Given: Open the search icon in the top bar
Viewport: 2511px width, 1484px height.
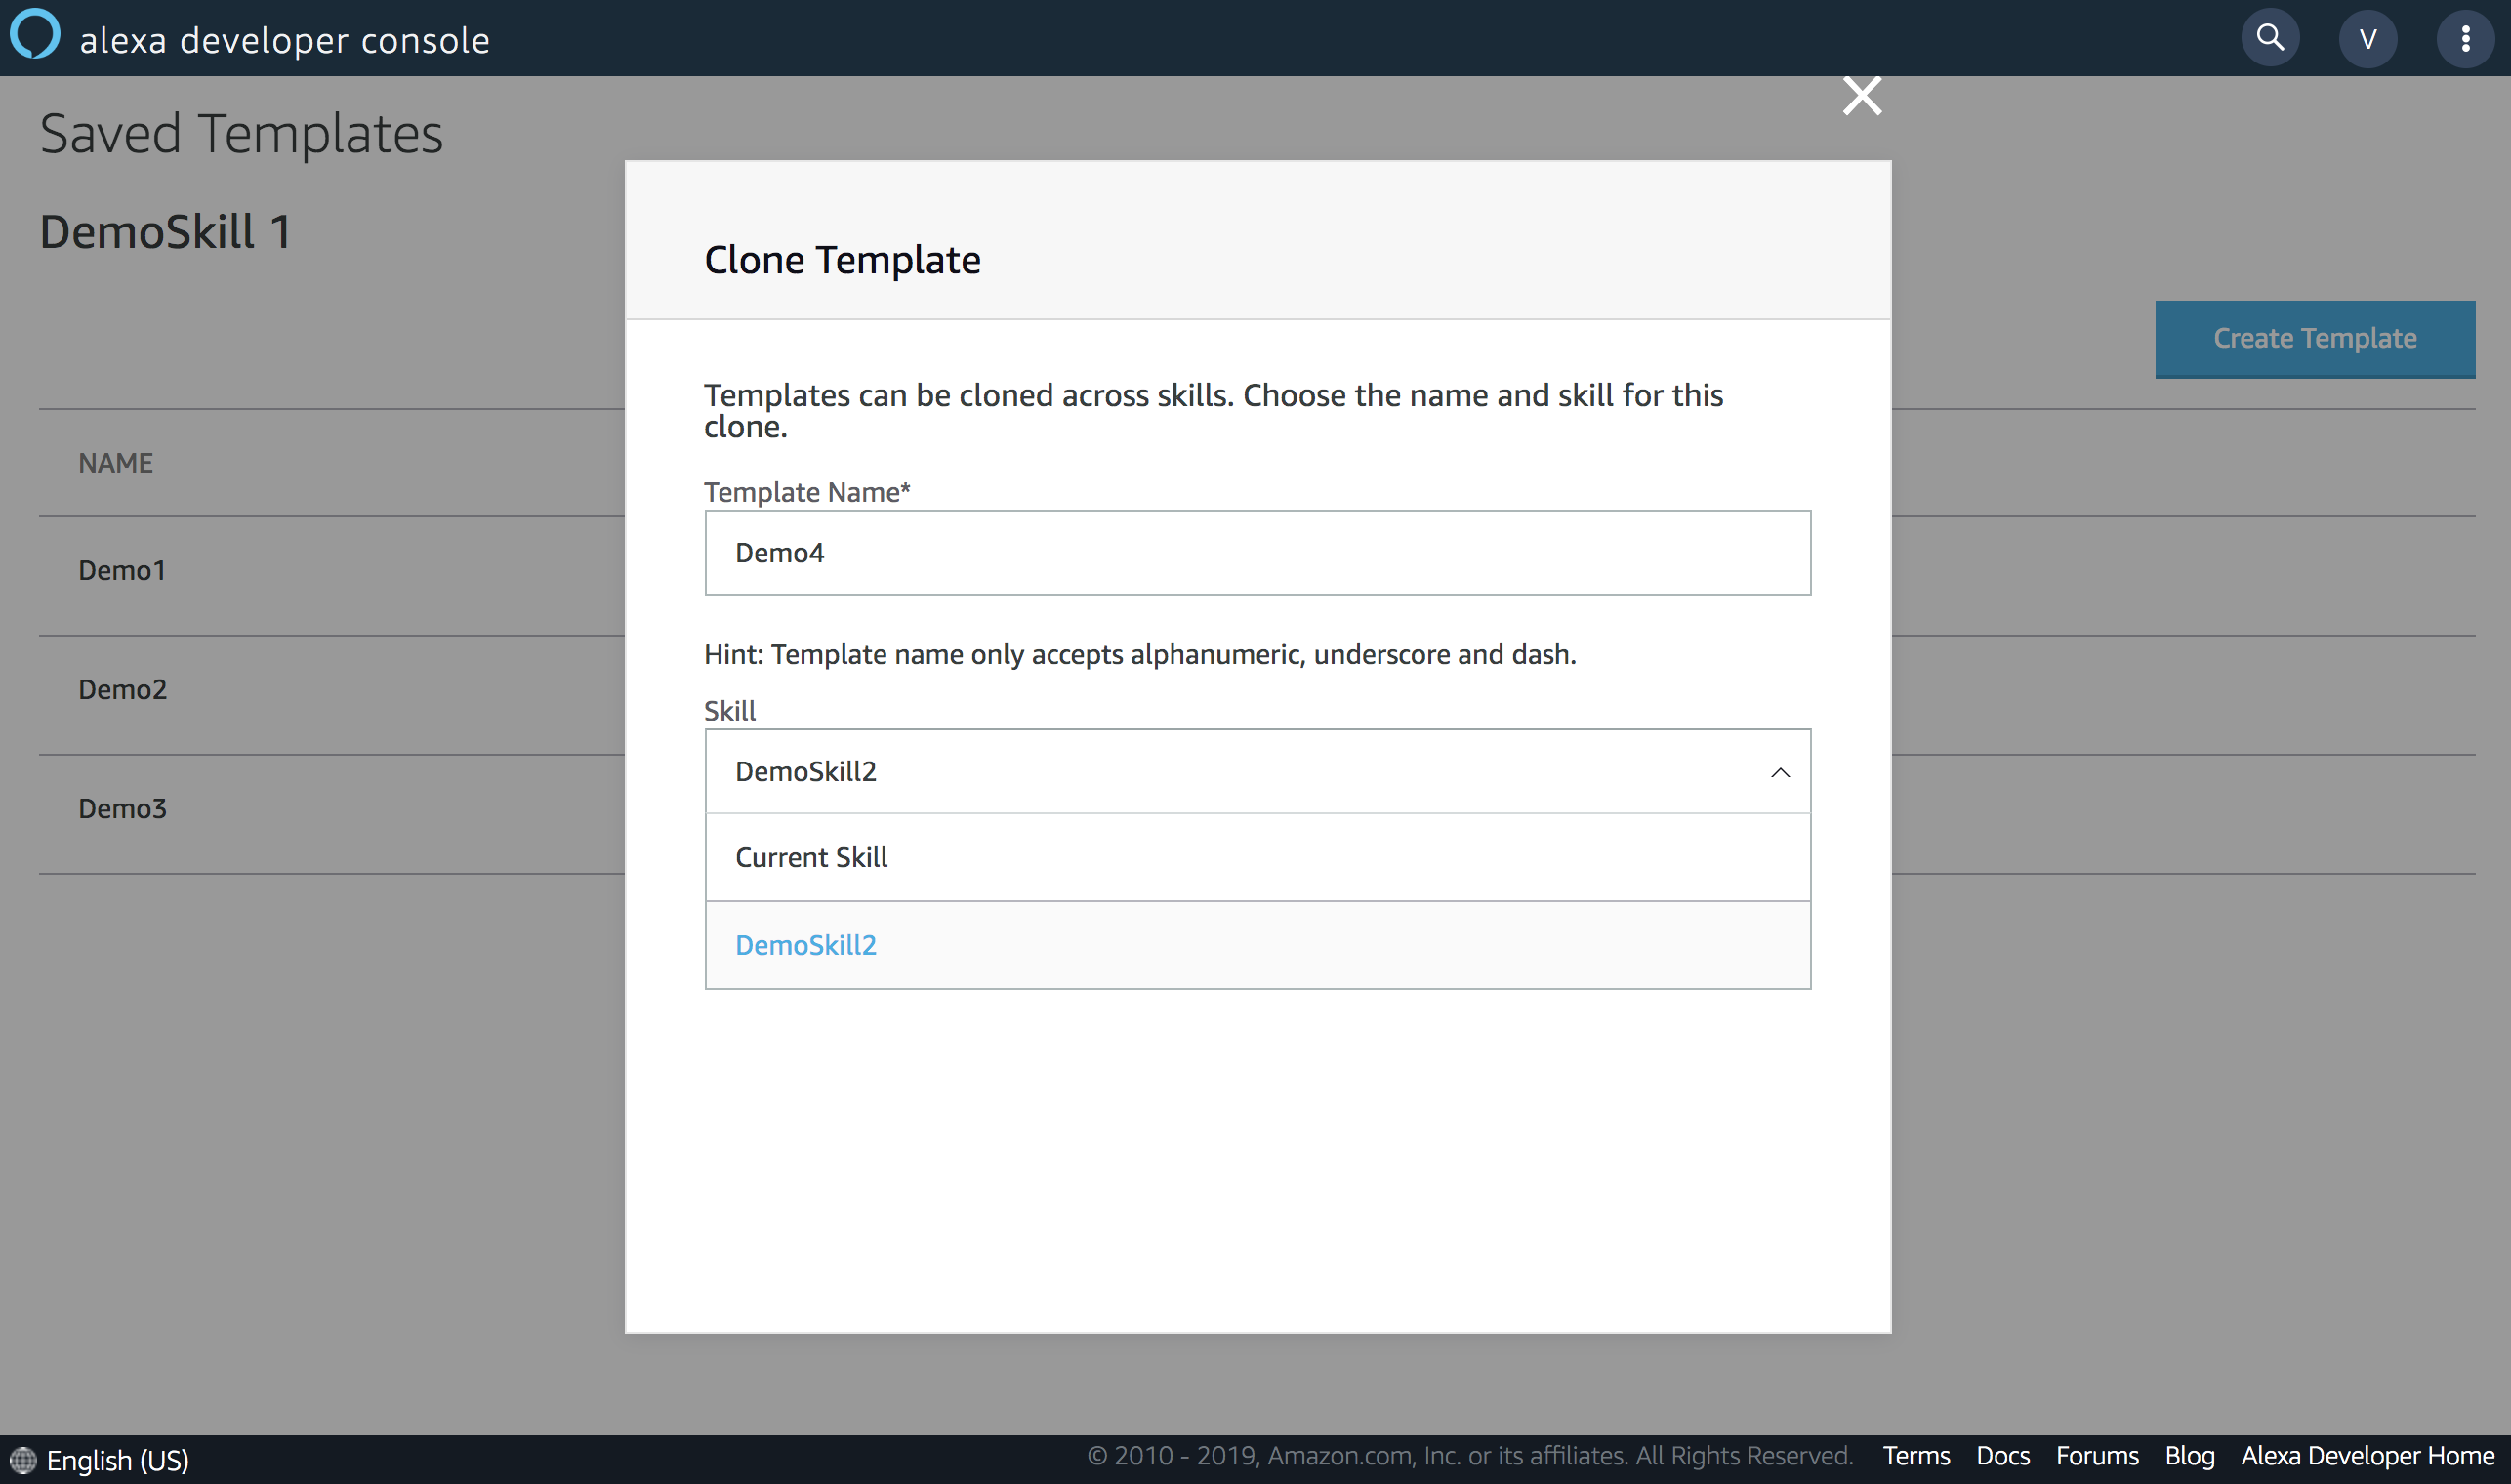Looking at the screenshot, I should tap(2269, 38).
